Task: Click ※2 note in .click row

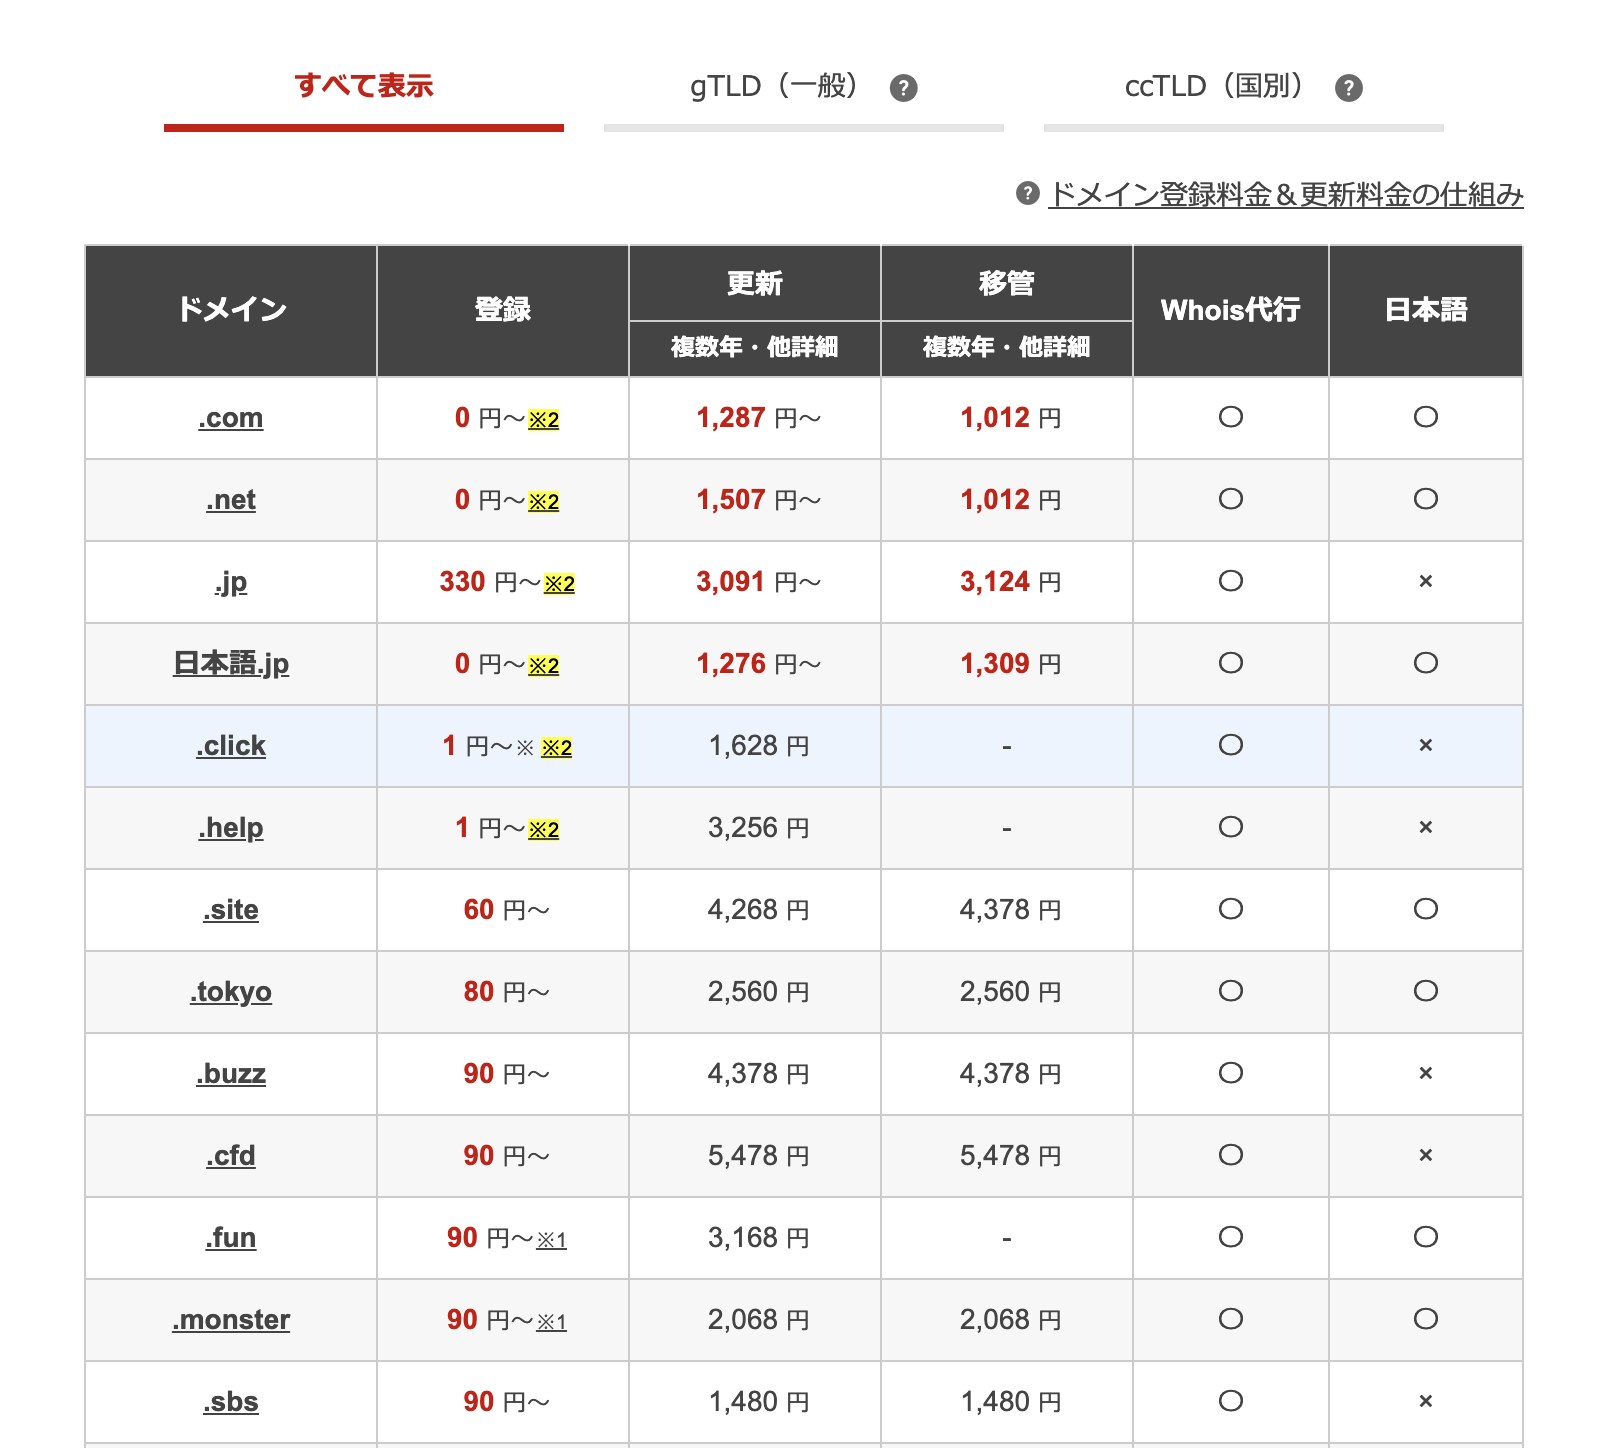Action: pos(557,748)
